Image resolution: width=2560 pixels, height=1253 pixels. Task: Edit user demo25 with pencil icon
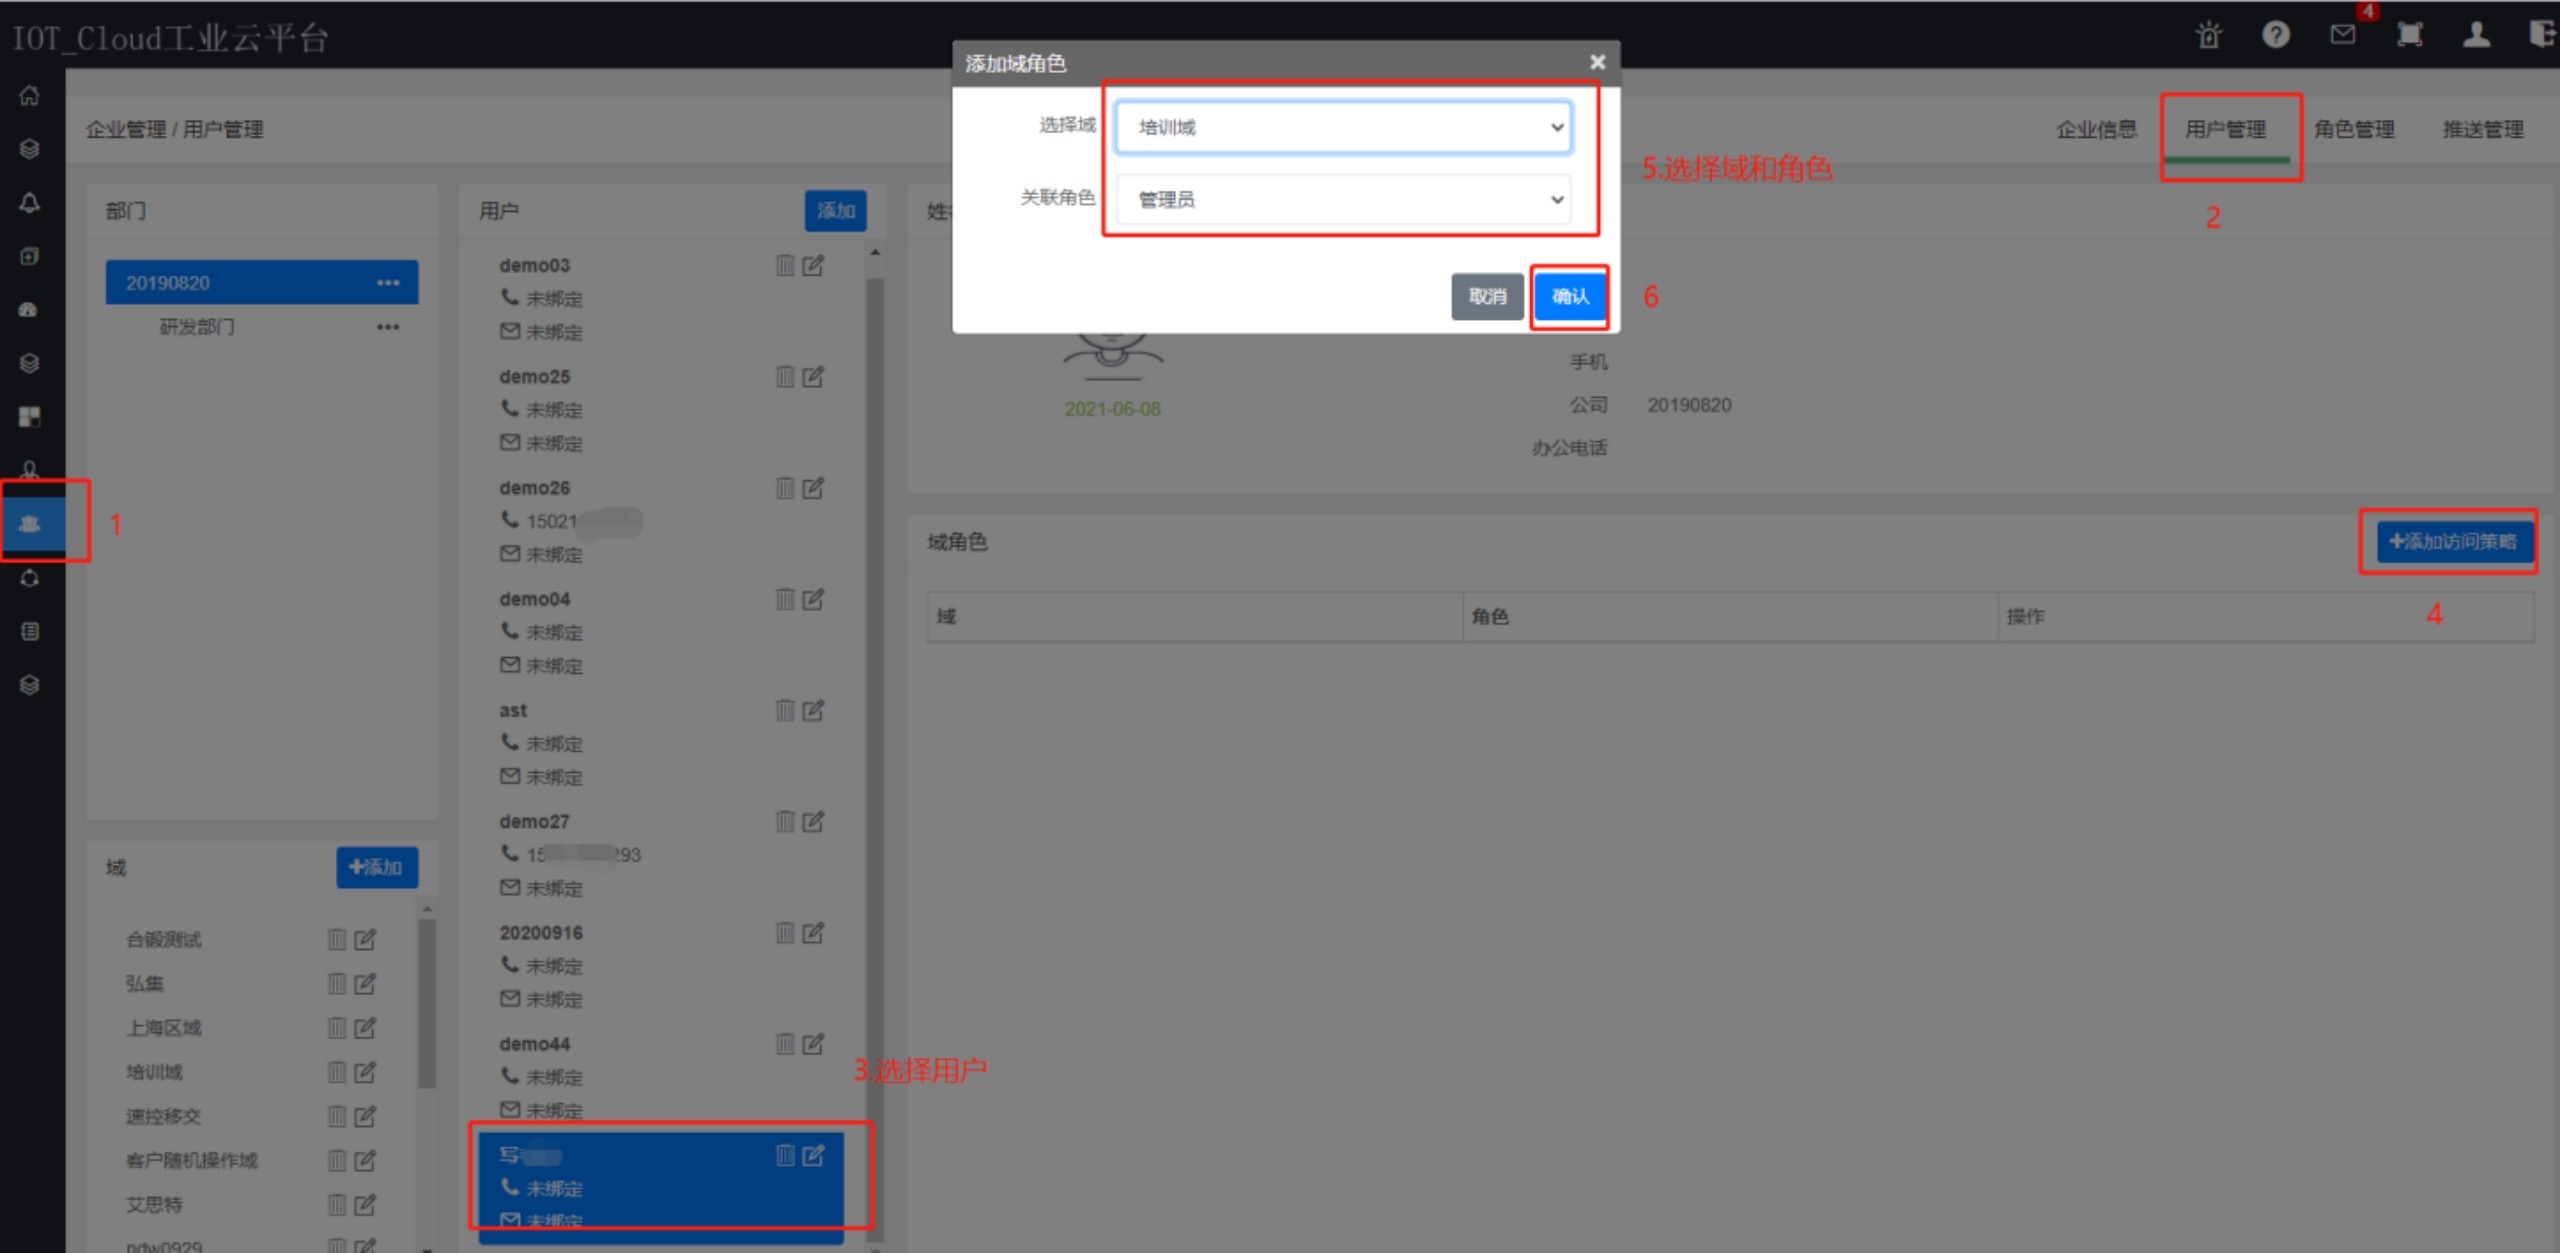point(814,377)
